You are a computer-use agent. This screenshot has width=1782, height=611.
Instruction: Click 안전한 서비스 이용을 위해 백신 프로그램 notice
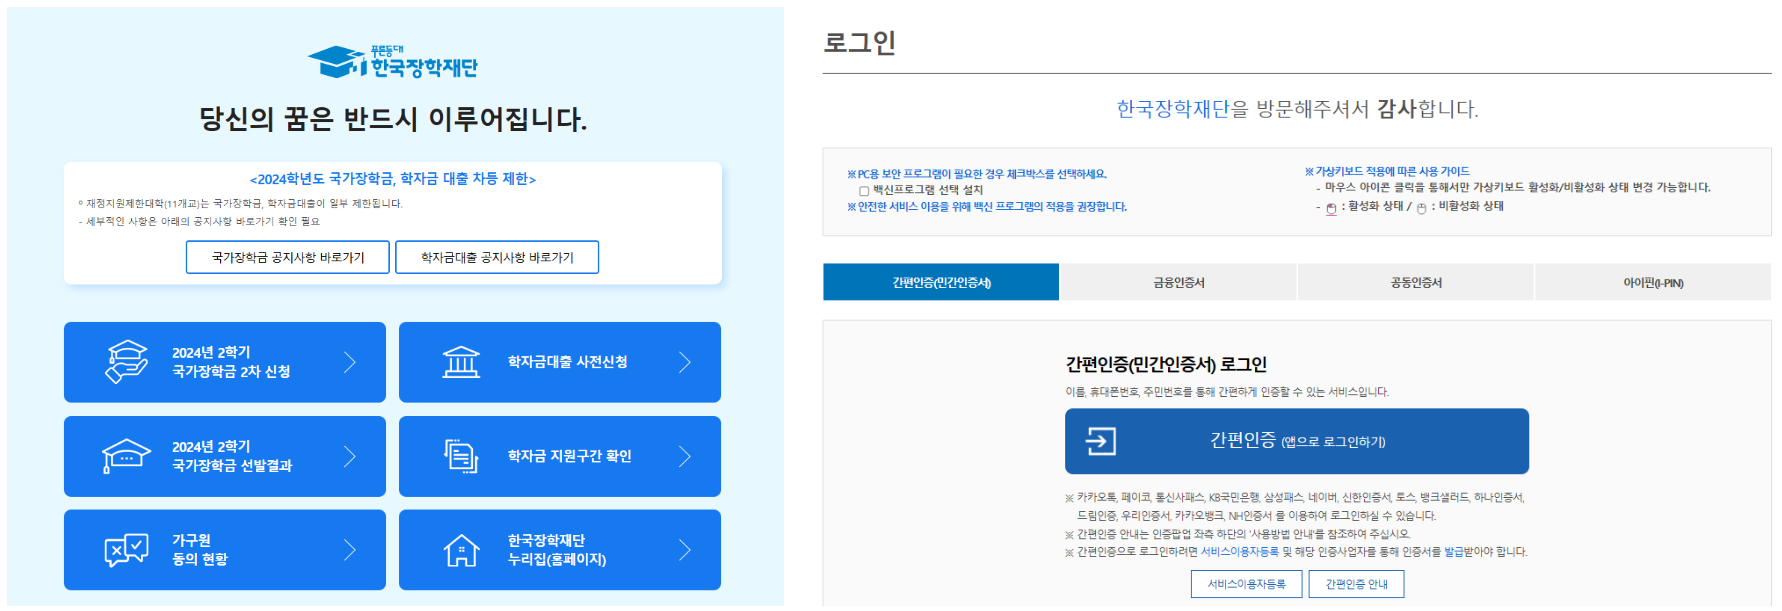click(x=987, y=207)
